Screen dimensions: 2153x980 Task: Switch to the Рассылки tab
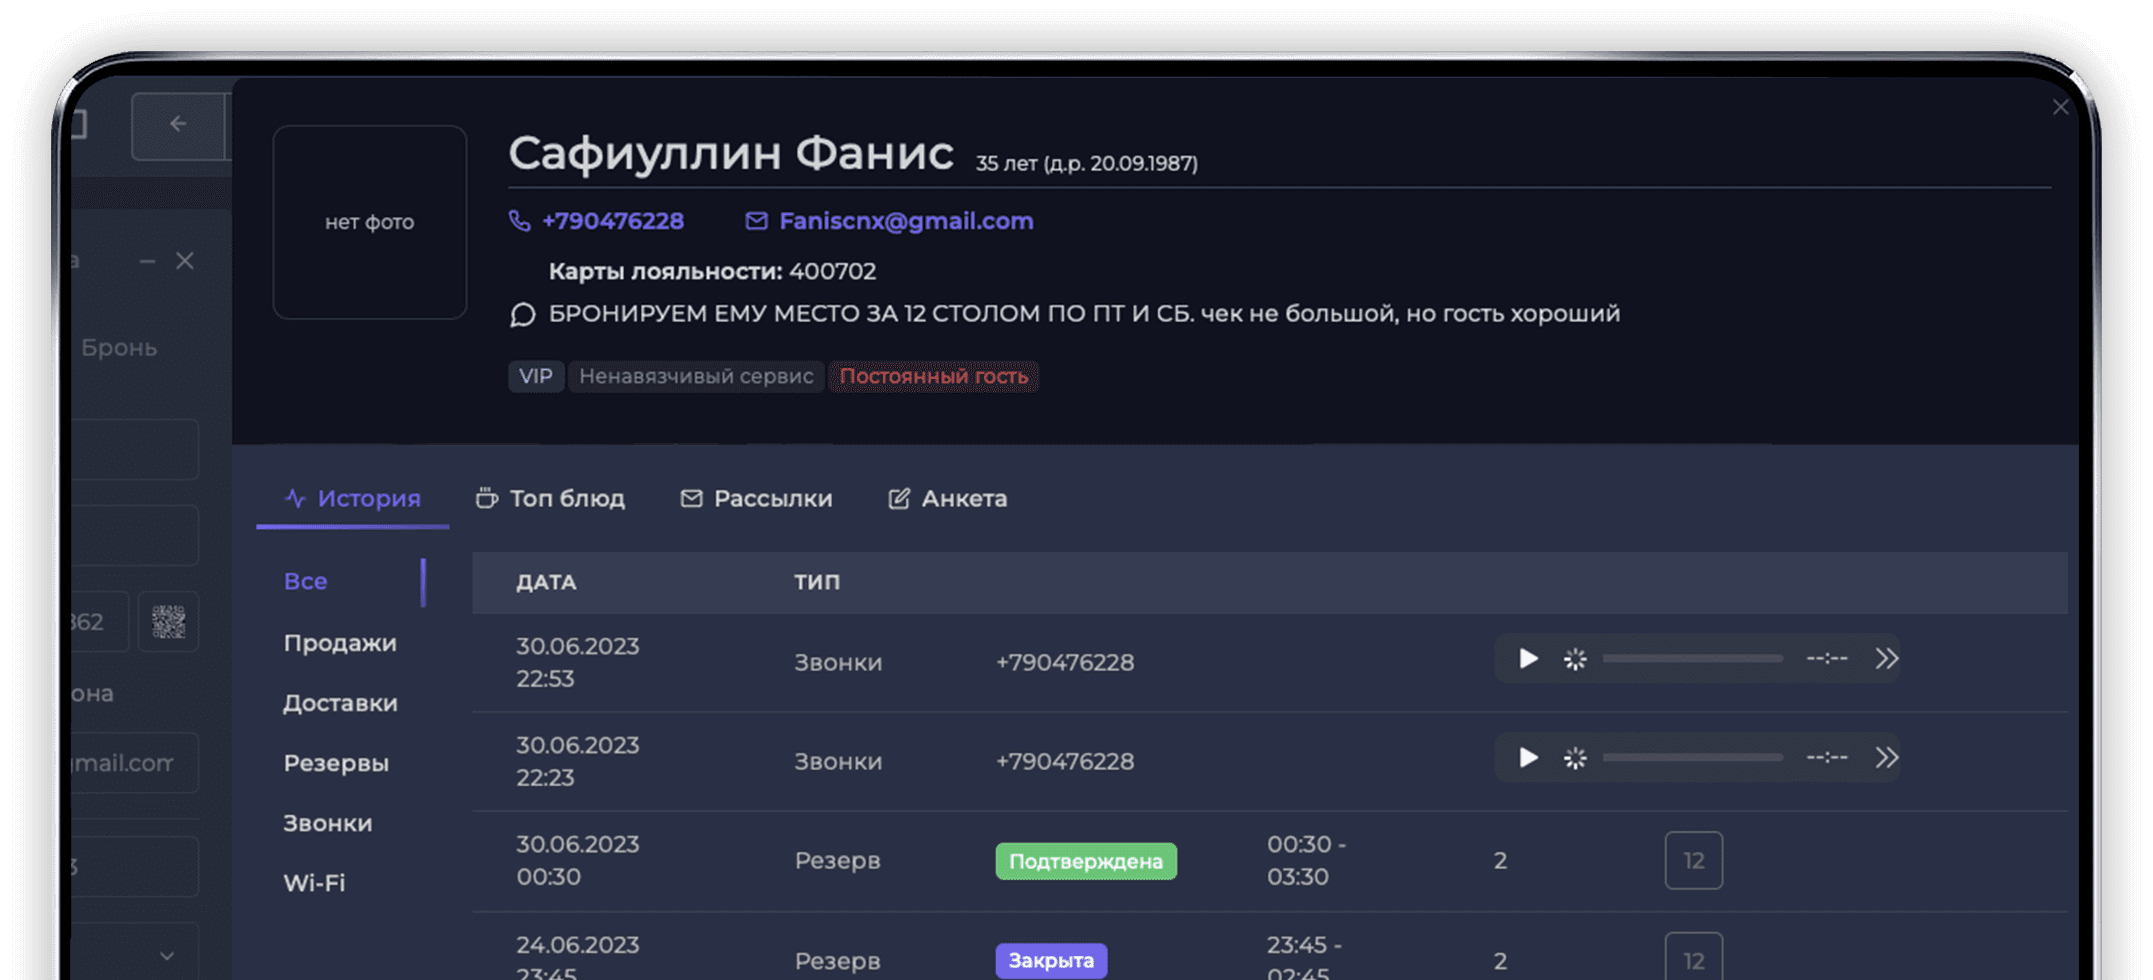tap(756, 498)
